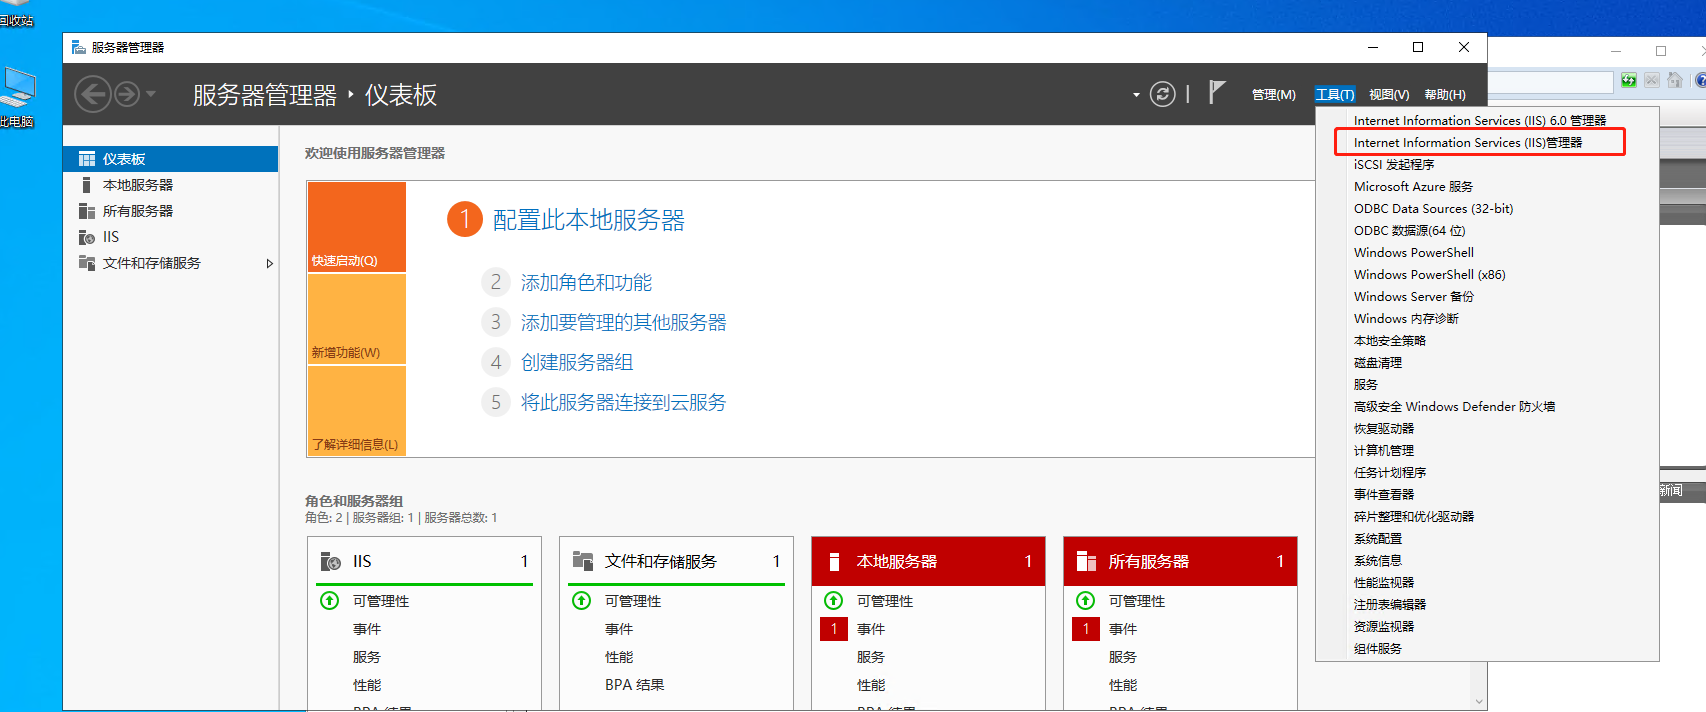Open the 工具(T) menu
The width and height of the screenshot is (1706, 712).
click(x=1335, y=95)
